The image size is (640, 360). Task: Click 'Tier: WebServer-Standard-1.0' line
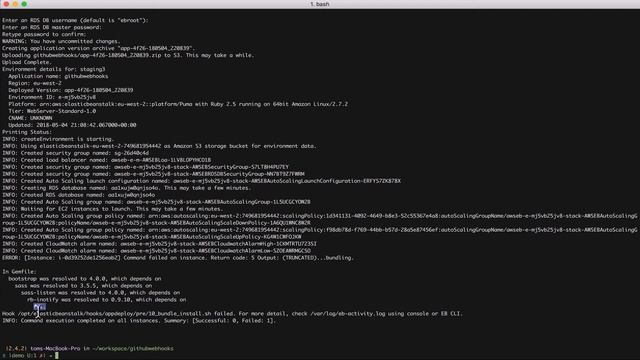tap(52, 111)
